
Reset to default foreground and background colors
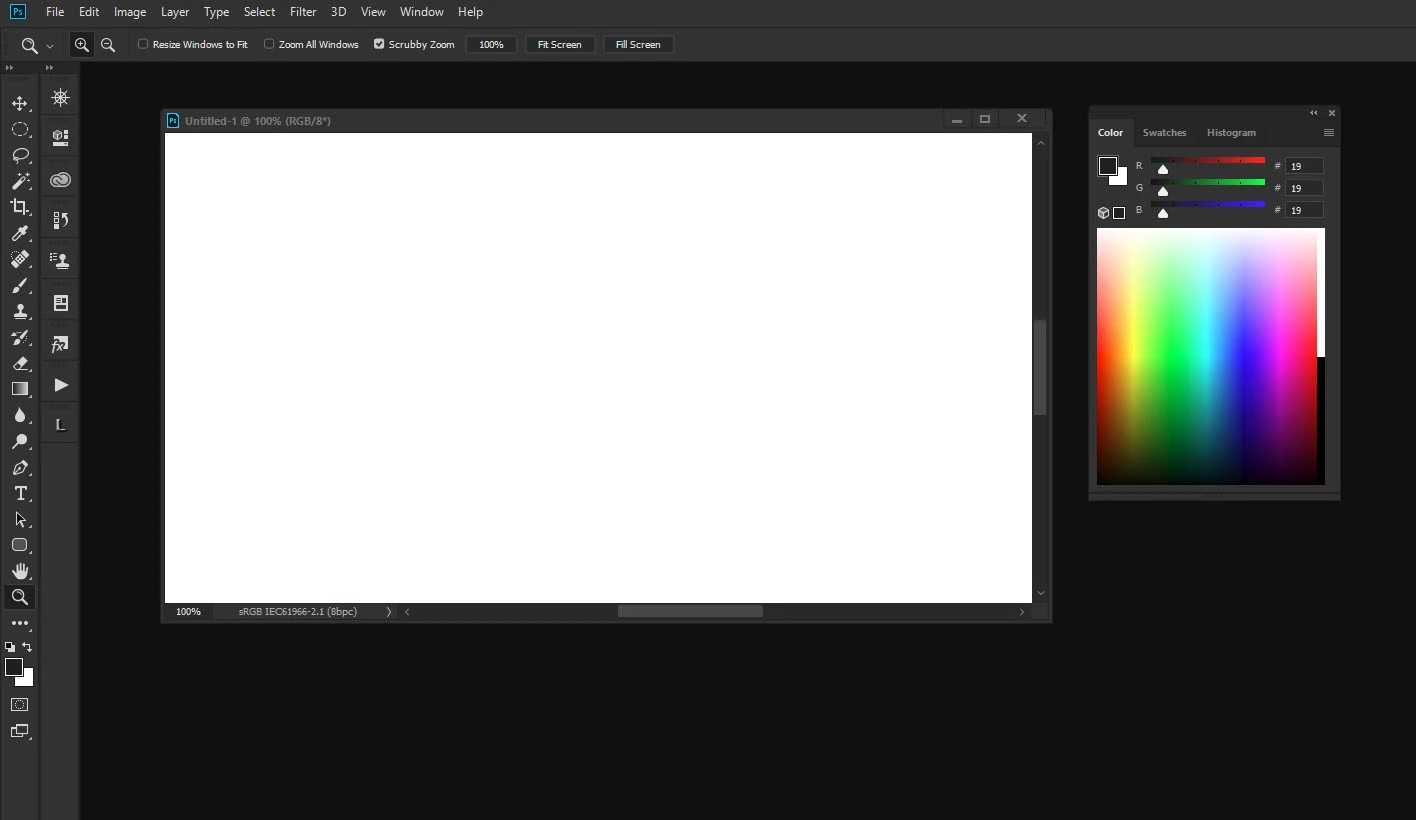coord(10,647)
